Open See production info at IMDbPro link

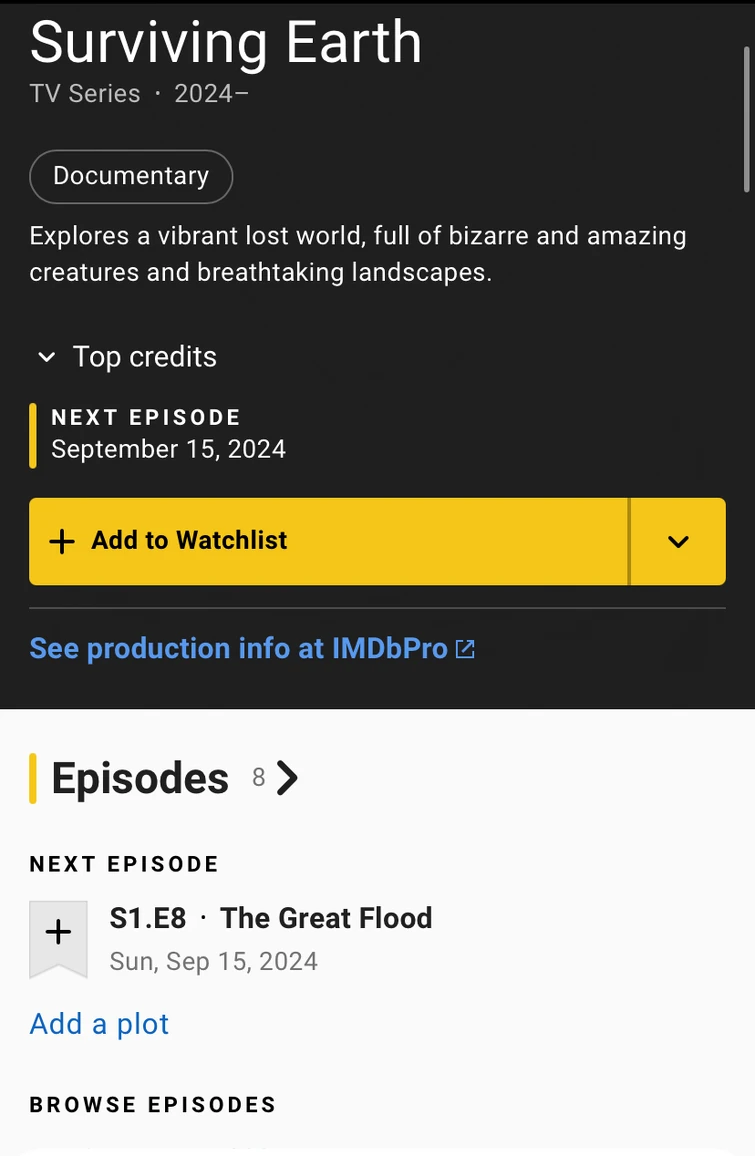pyautogui.click(x=238, y=649)
